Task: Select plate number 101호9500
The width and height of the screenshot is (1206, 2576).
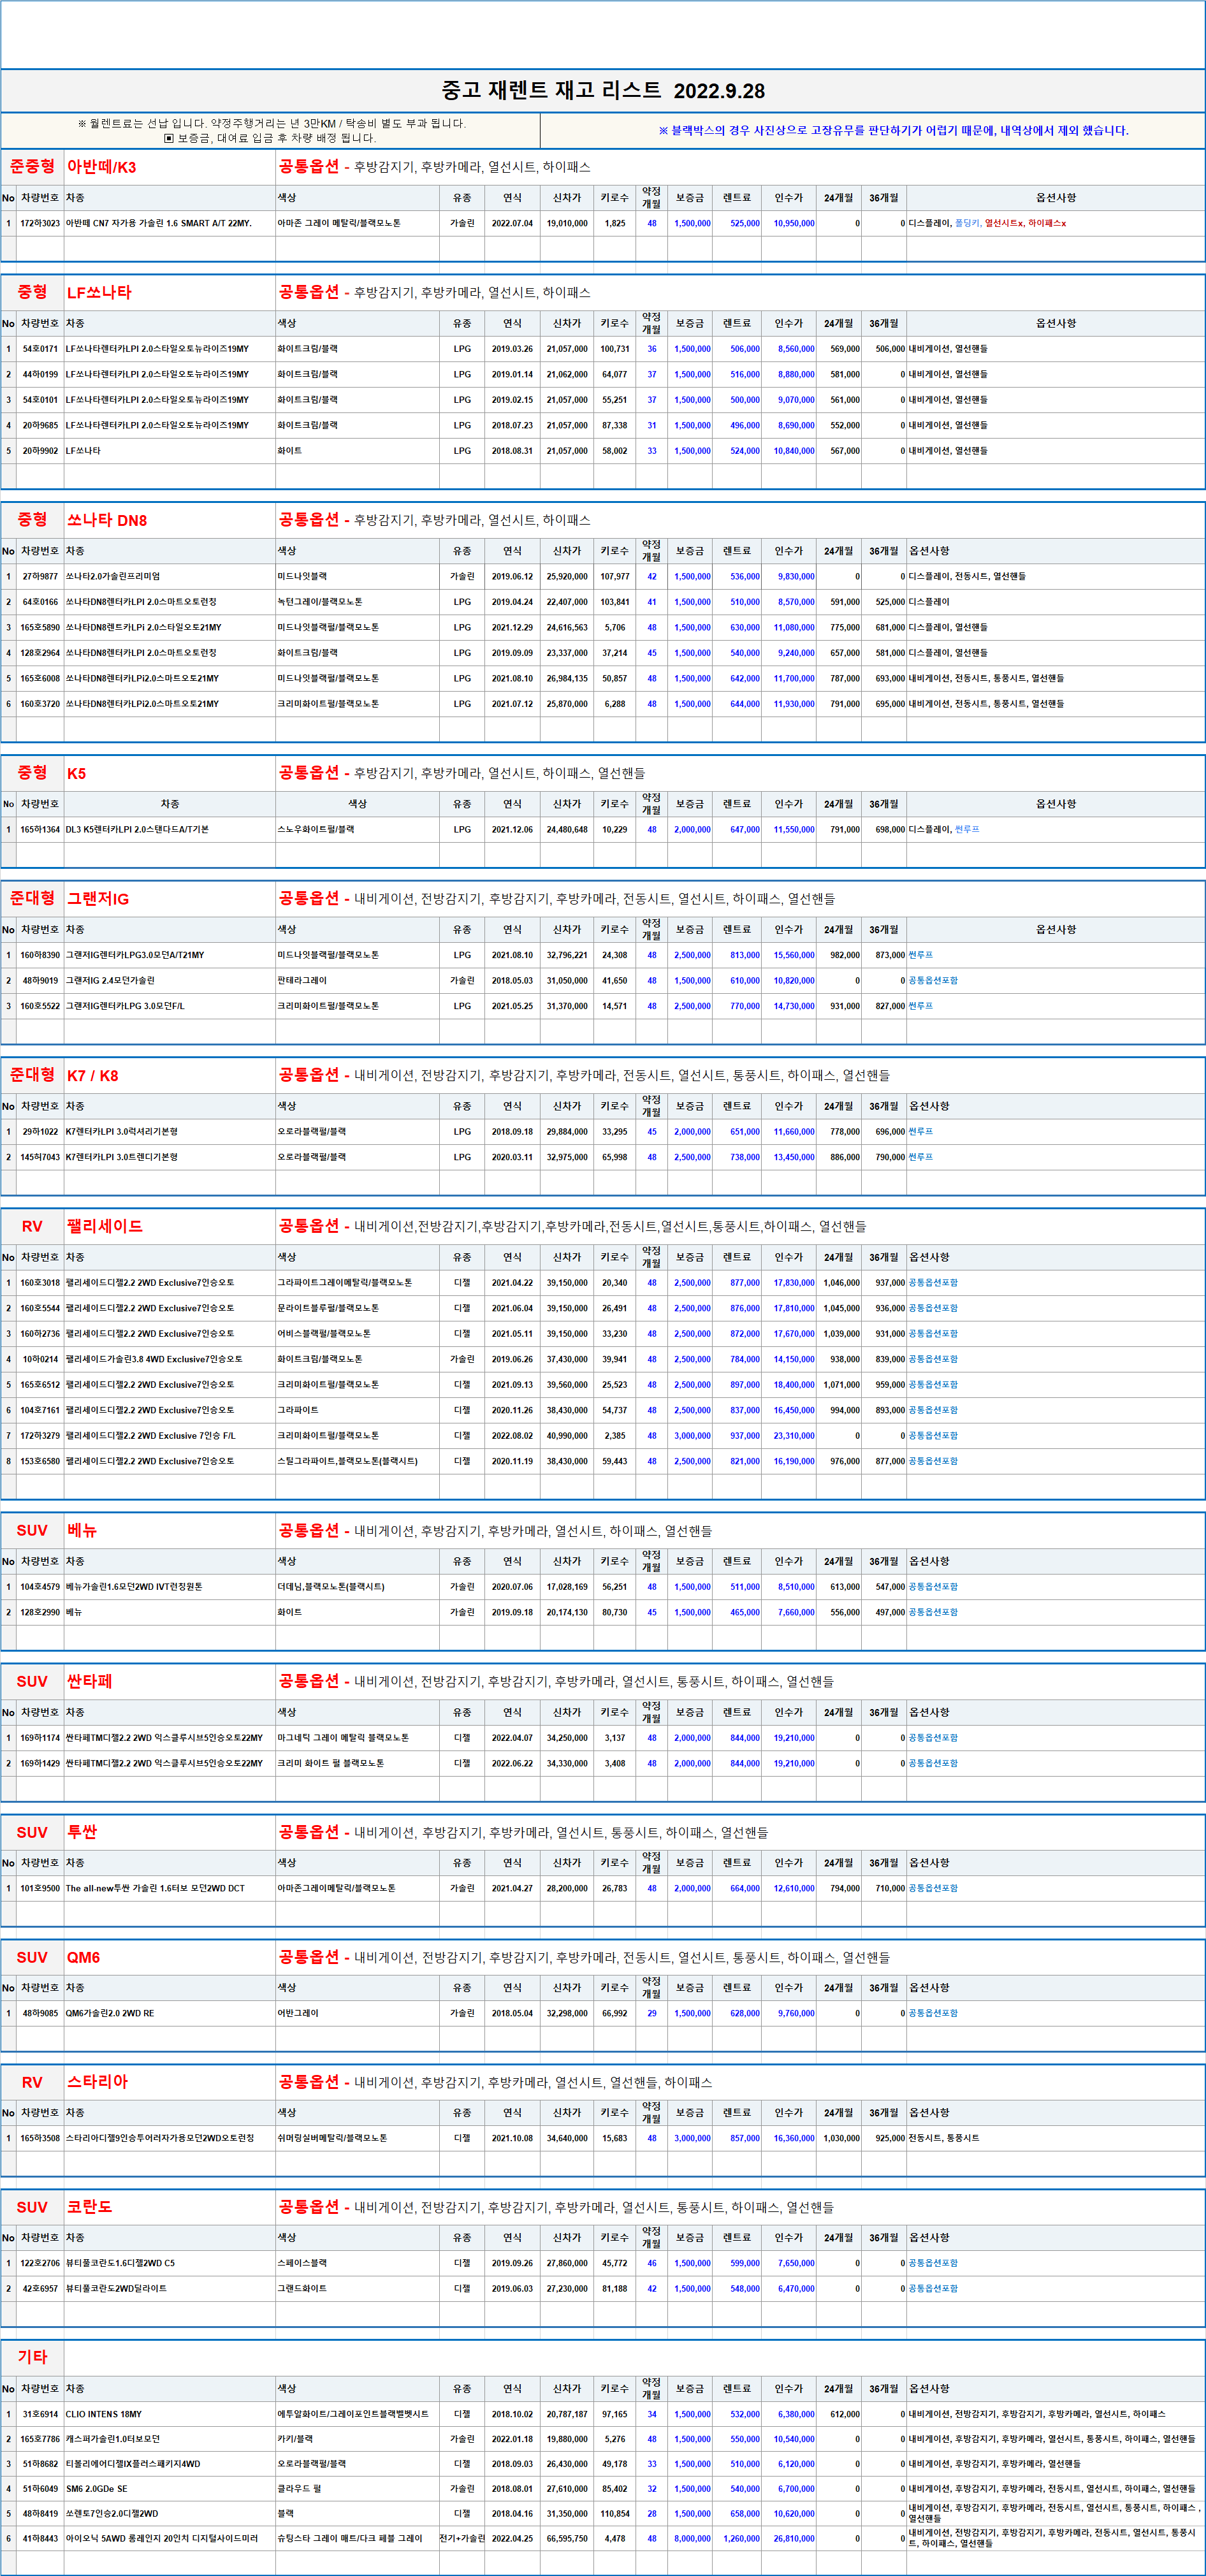Action: tap(40, 1889)
